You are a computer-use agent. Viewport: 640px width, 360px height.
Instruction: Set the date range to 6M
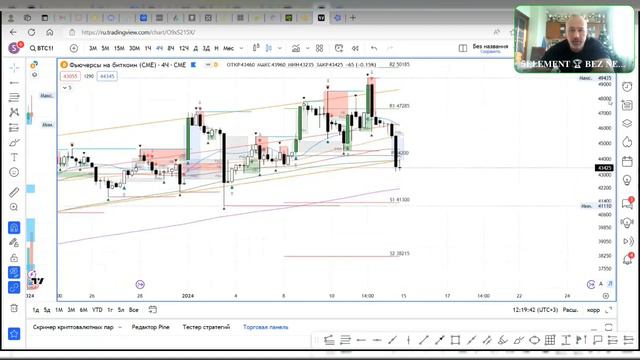83,310
